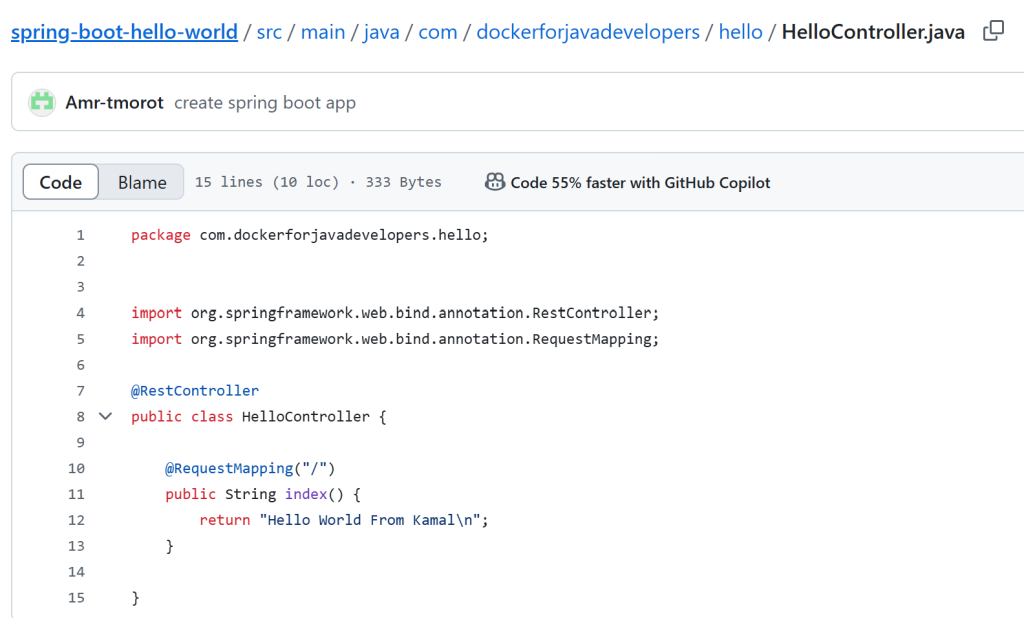
Task: Click the GitHub Copilot icon
Action: click(495, 181)
